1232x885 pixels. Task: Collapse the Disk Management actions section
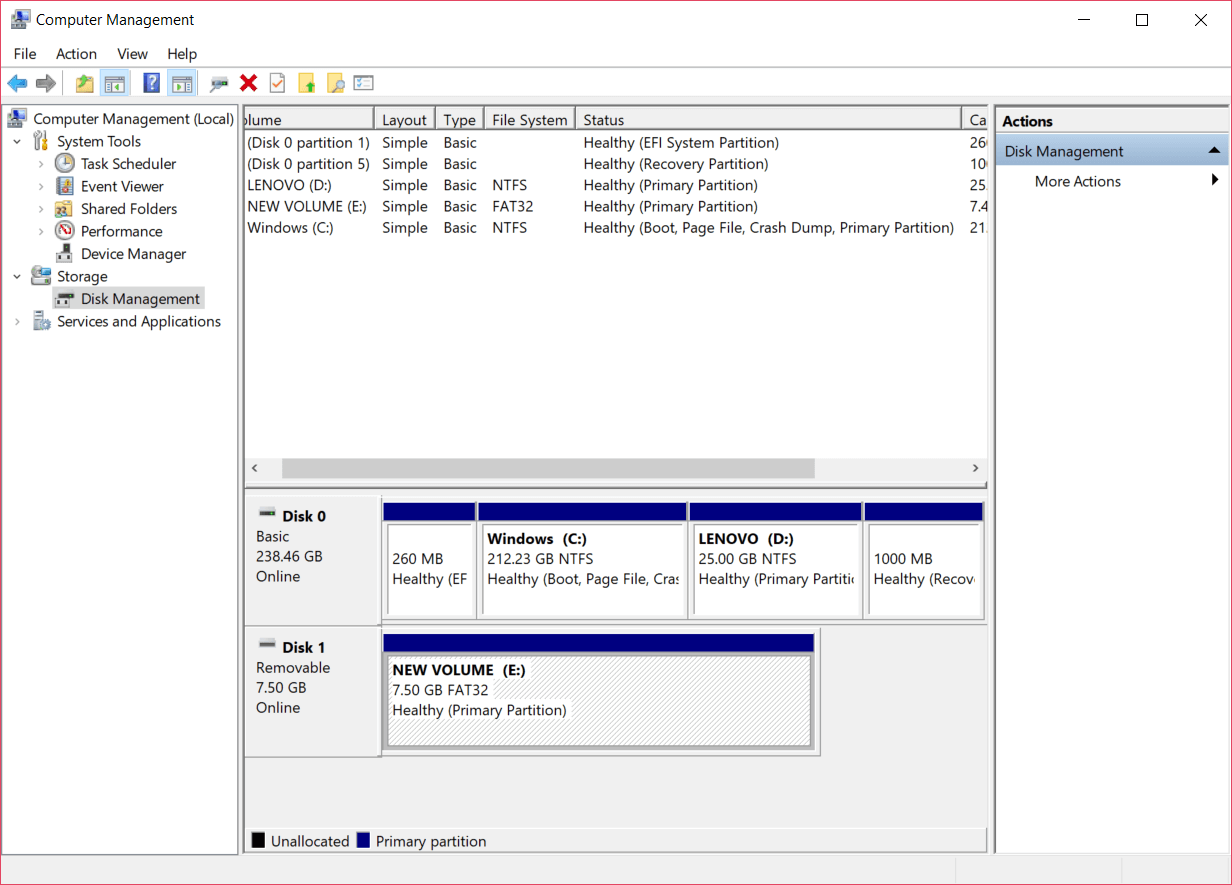coord(1214,151)
